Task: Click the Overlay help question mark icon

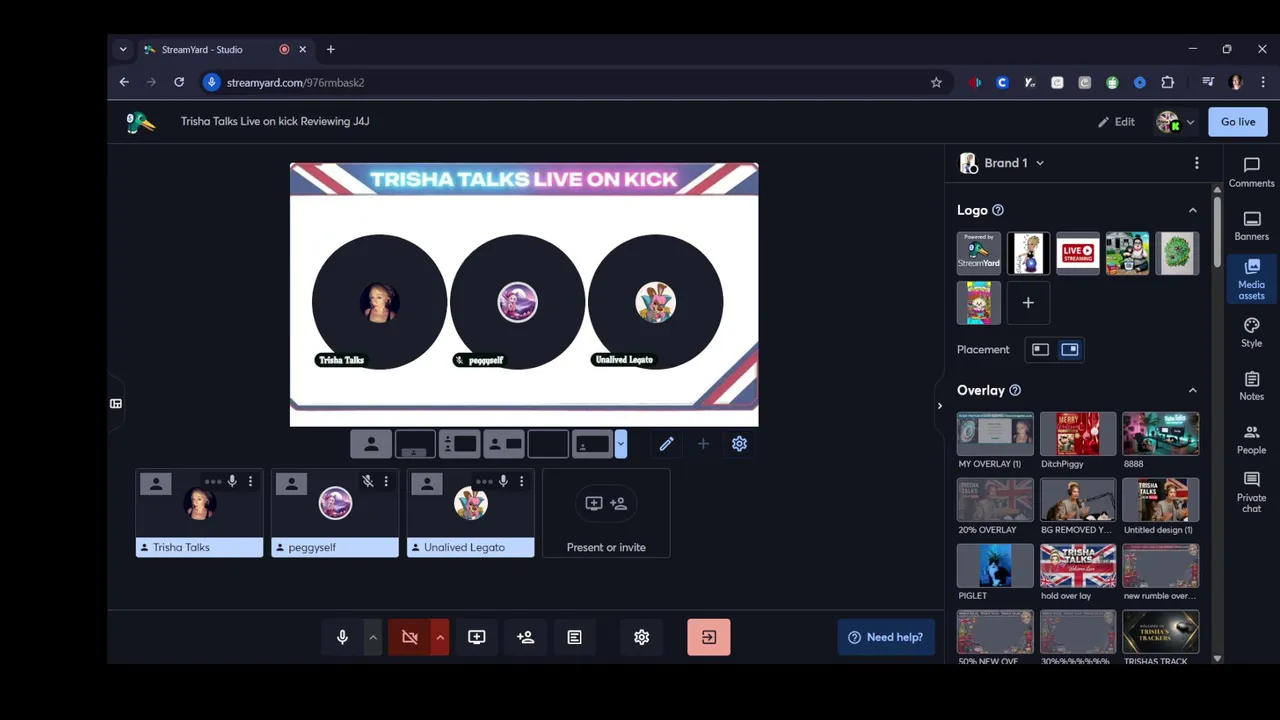Action: (x=1015, y=390)
